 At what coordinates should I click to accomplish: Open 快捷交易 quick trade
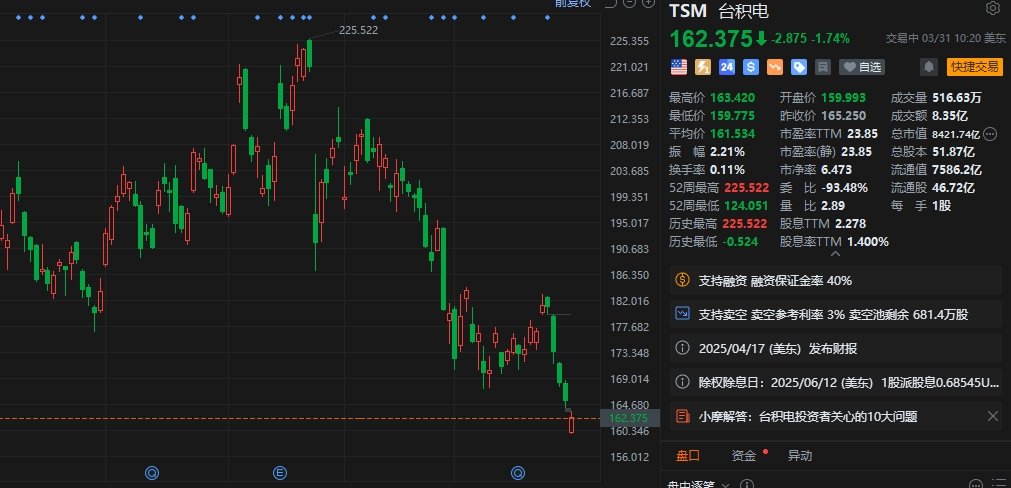pyautogui.click(x=974, y=66)
